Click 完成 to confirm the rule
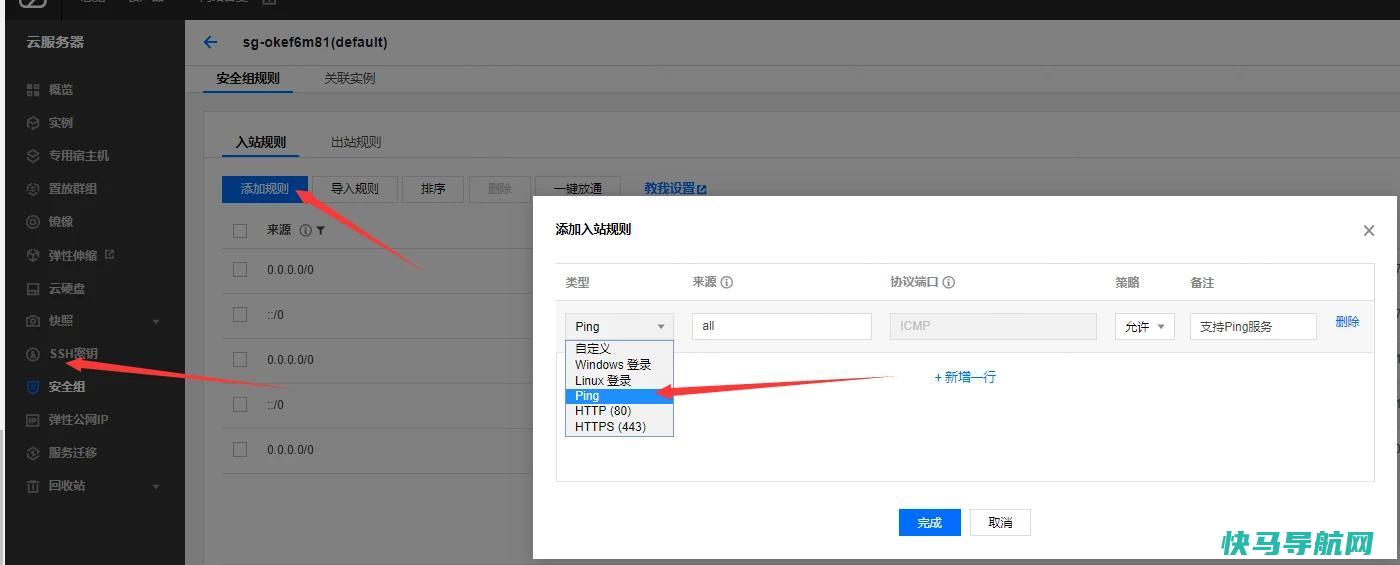The width and height of the screenshot is (1400, 565). point(930,523)
